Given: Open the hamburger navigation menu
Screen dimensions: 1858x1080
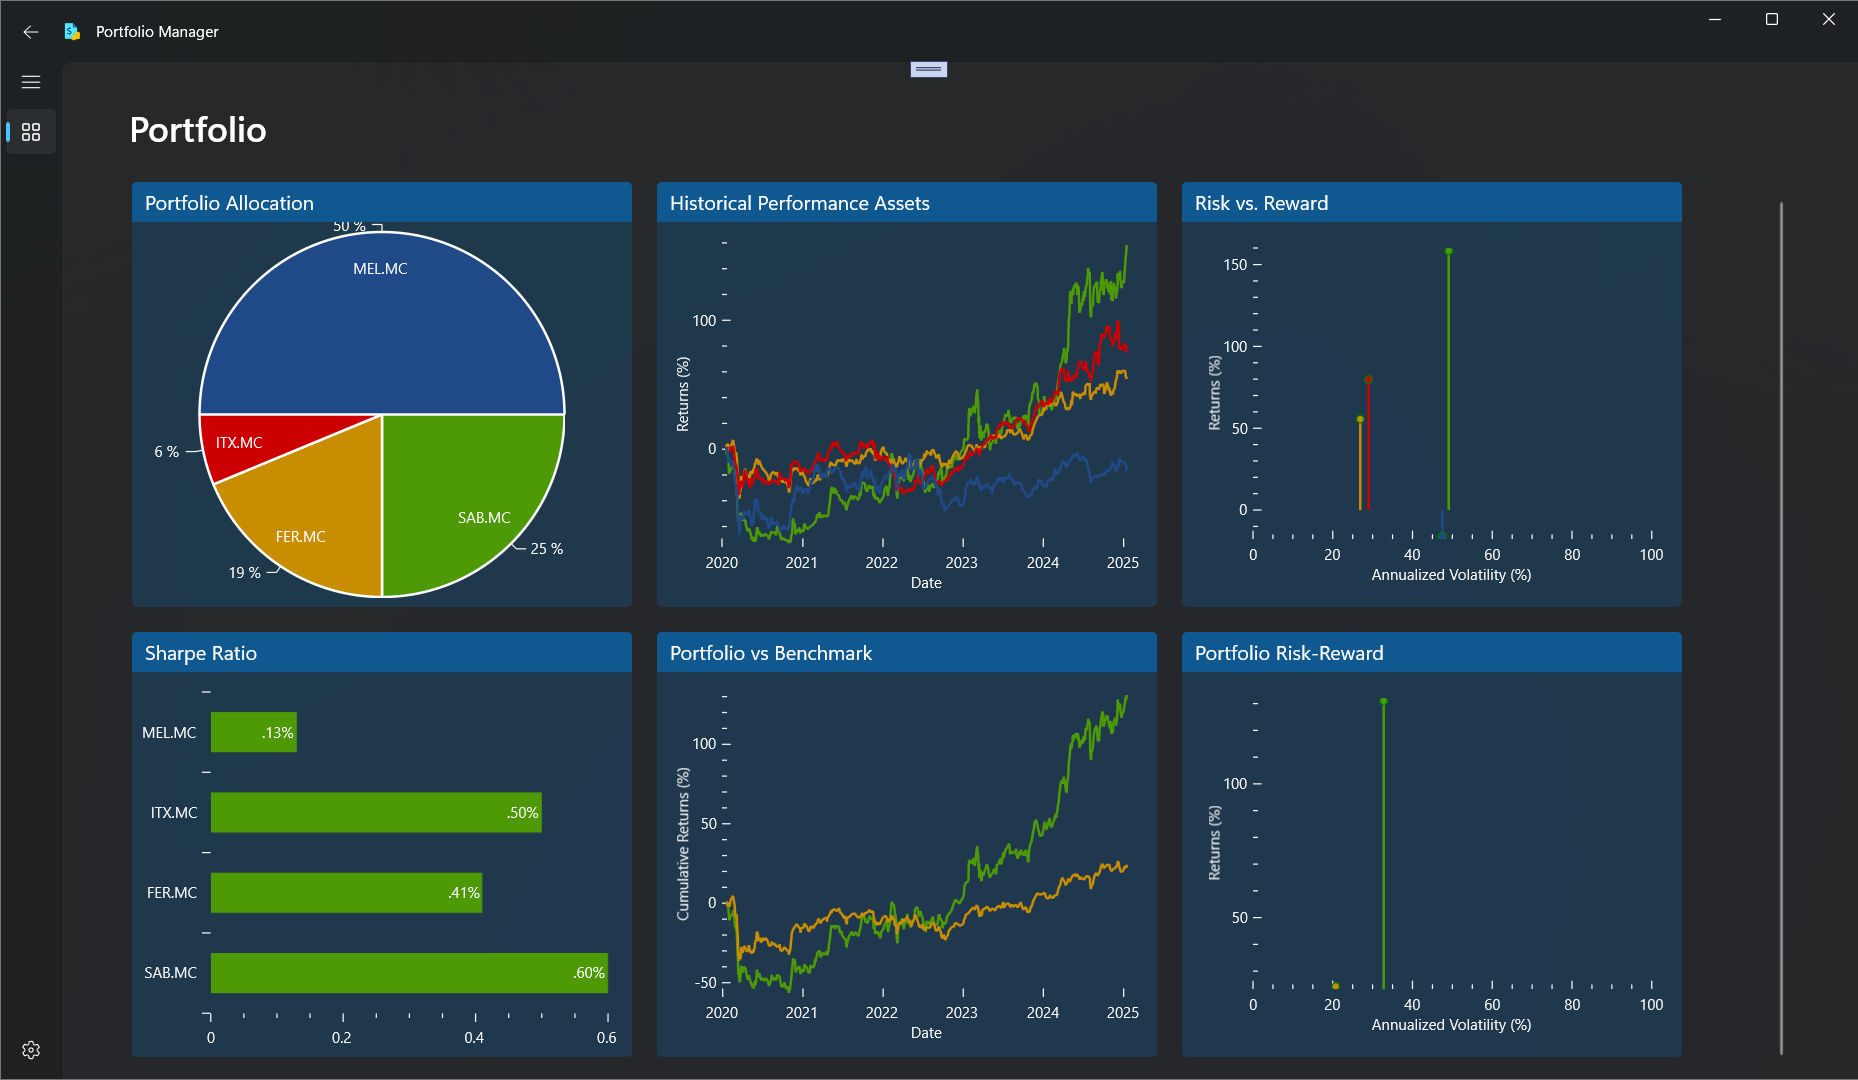Looking at the screenshot, I should (31, 82).
